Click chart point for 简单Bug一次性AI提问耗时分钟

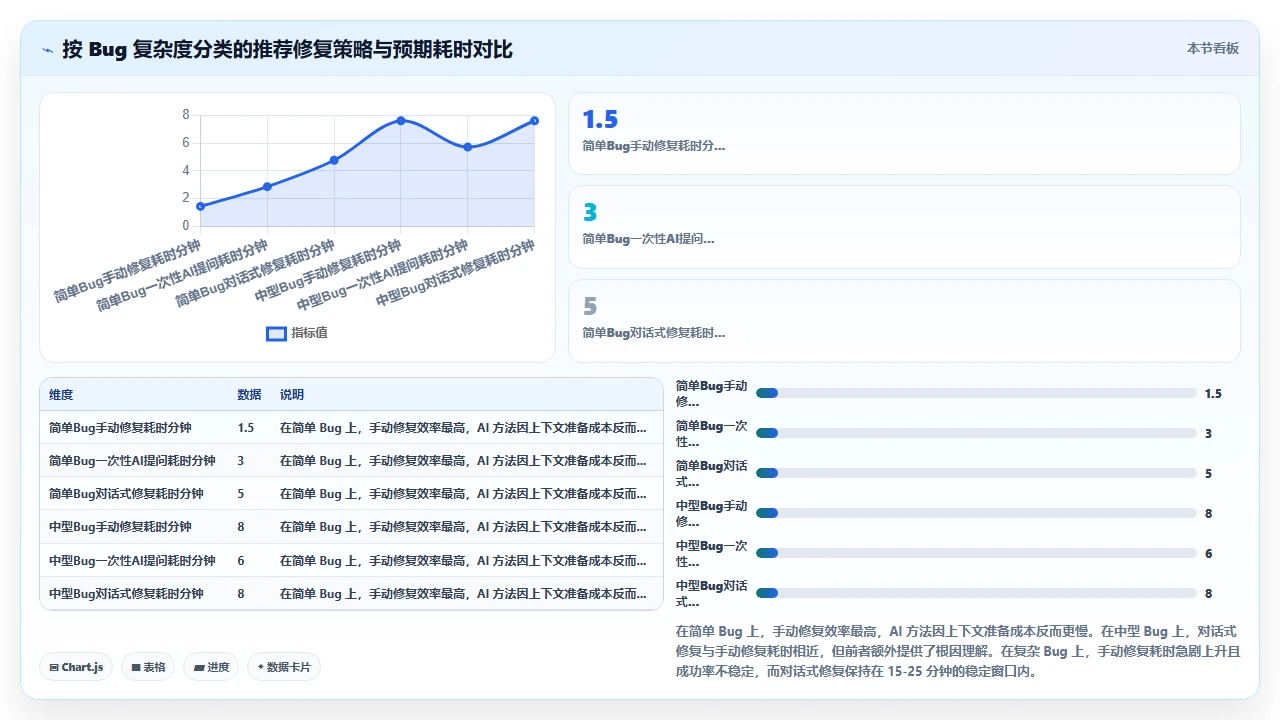pyautogui.click(x=267, y=187)
